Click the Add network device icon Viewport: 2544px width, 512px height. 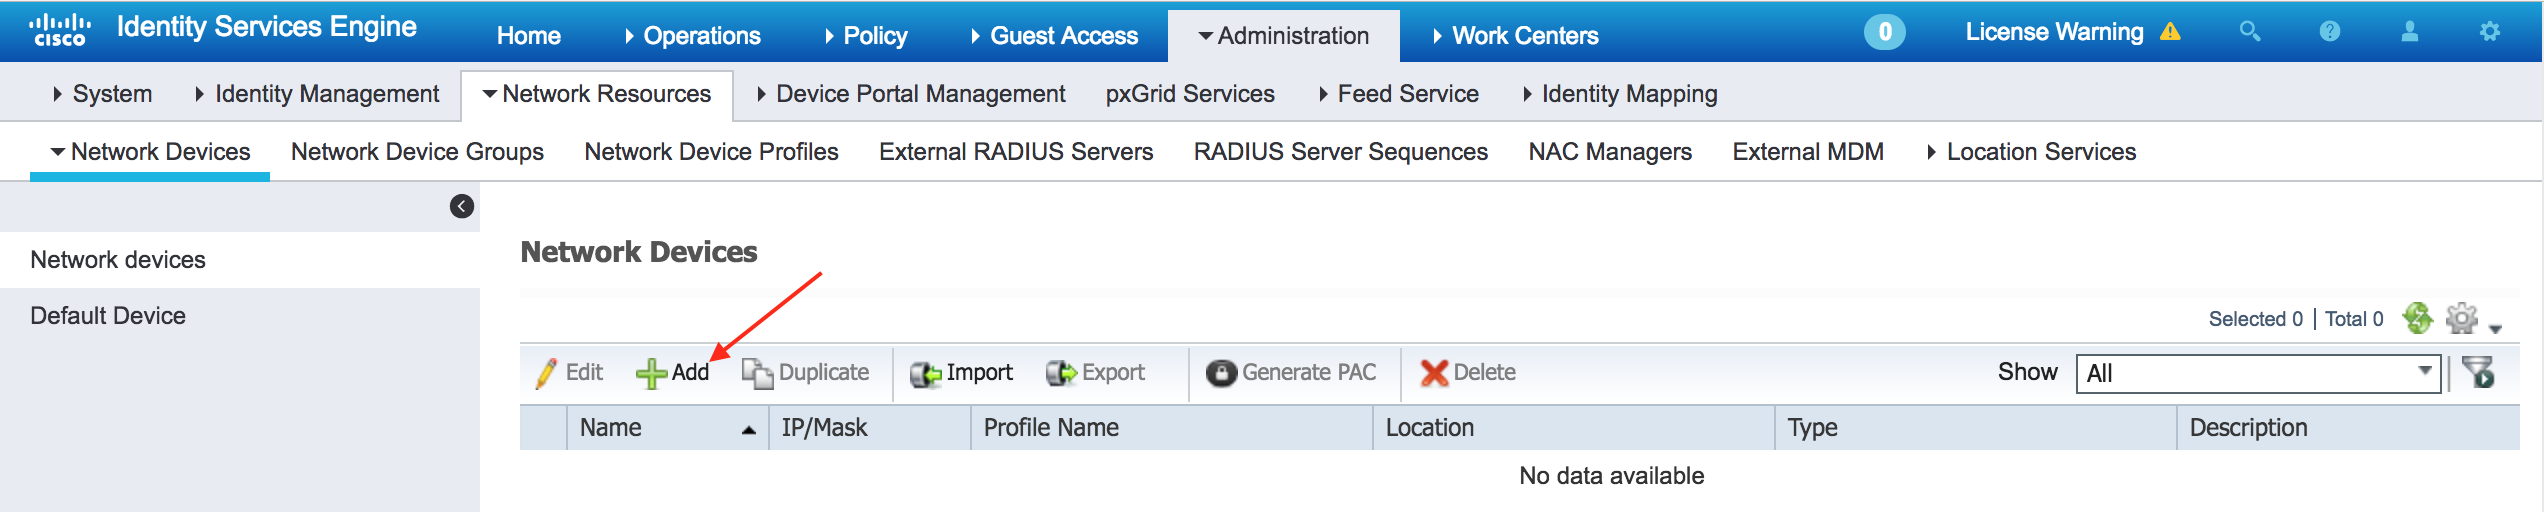(652, 373)
